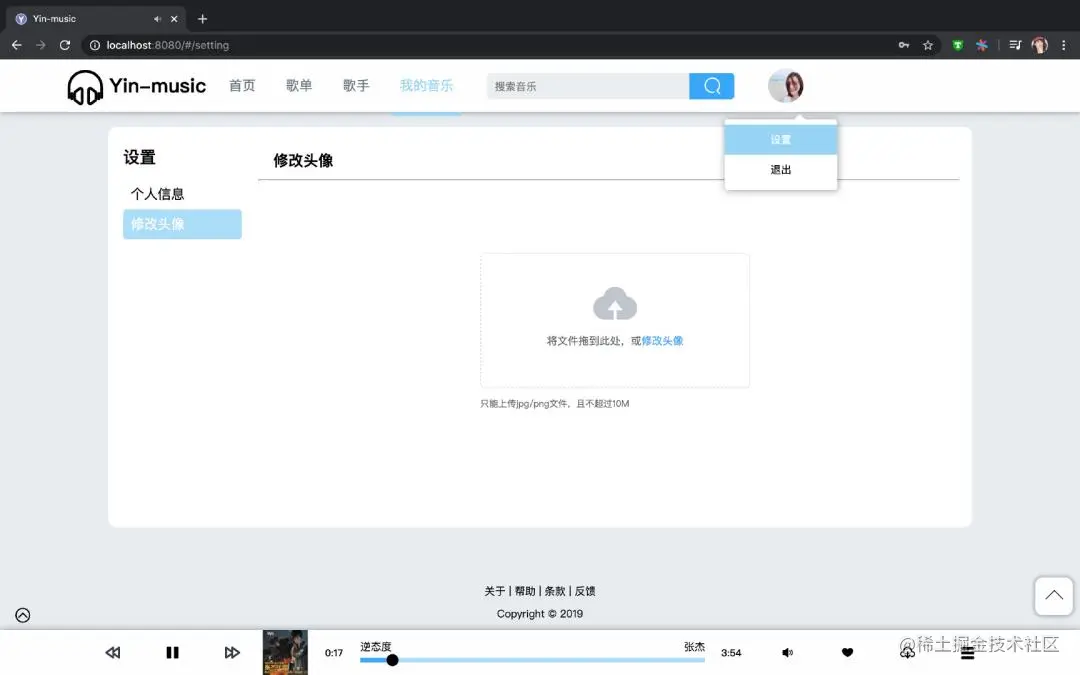Pause the current song
This screenshot has width=1080, height=675.
172,652
